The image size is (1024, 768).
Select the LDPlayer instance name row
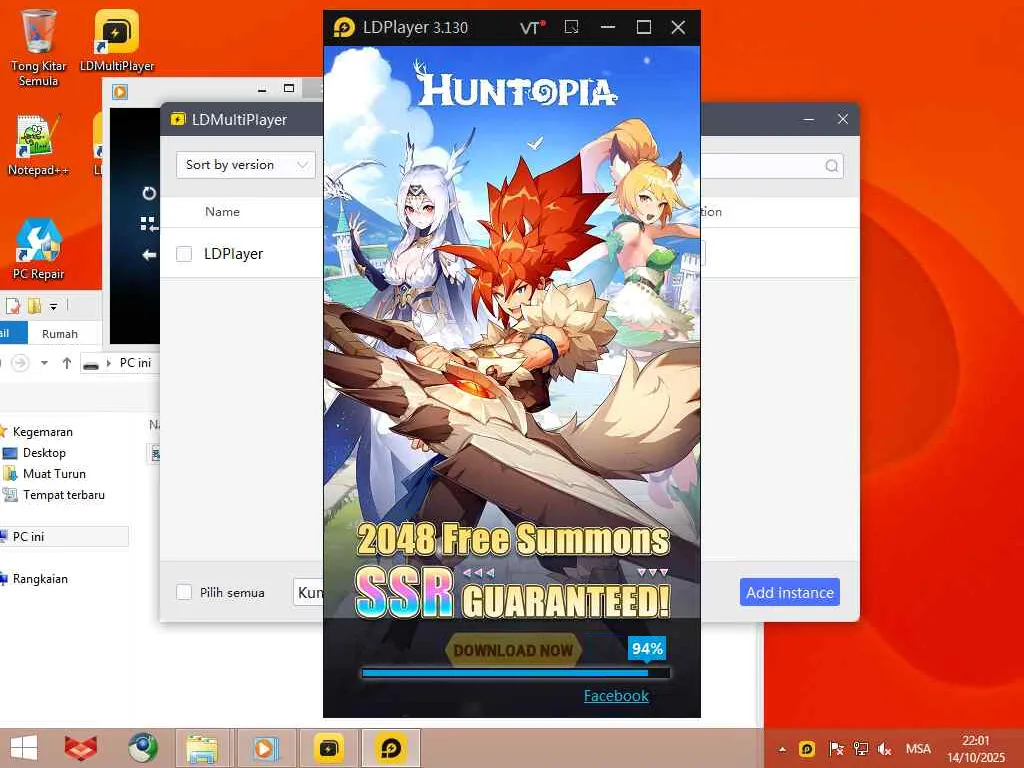click(x=233, y=253)
